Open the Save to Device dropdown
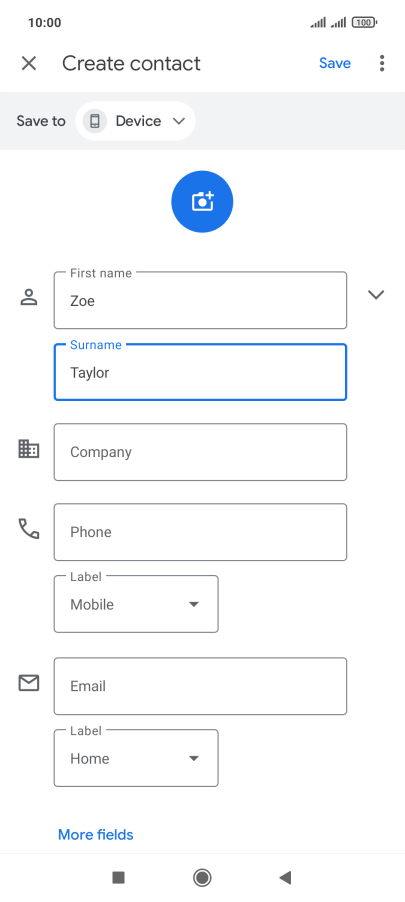 click(x=135, y=121)
